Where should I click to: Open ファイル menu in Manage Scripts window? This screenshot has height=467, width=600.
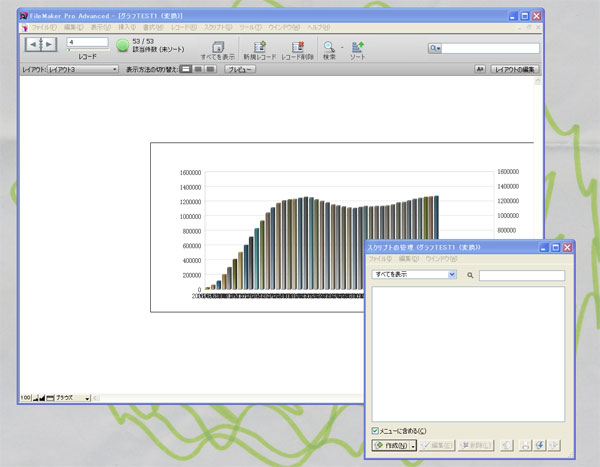coord(380,259)
